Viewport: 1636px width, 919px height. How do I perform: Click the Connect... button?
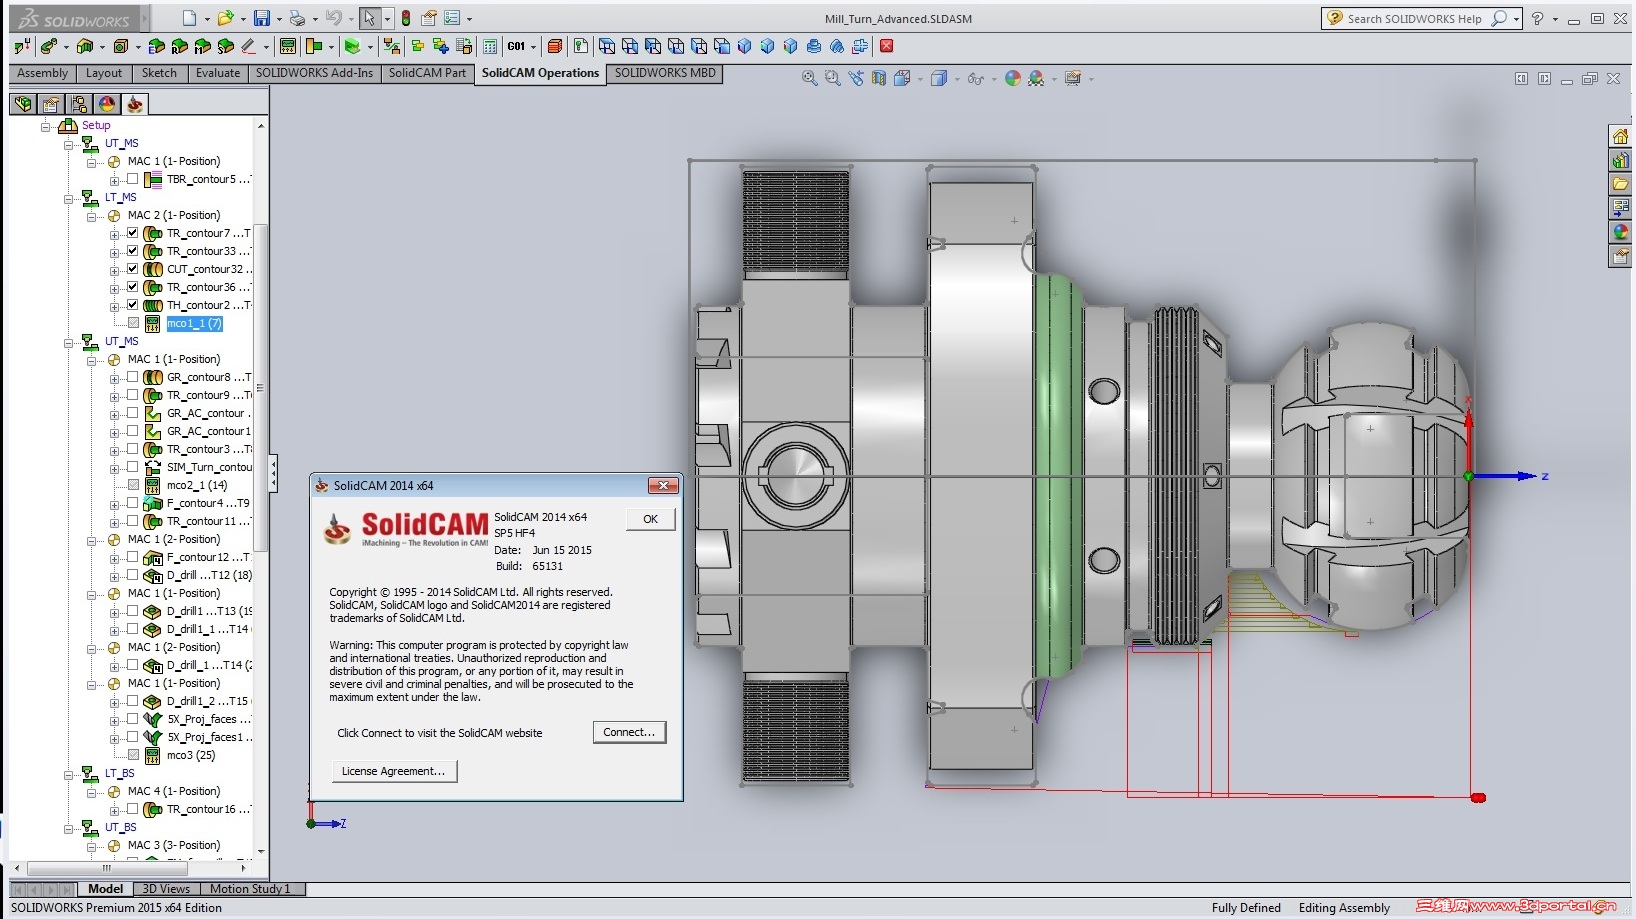pos(629,732)
